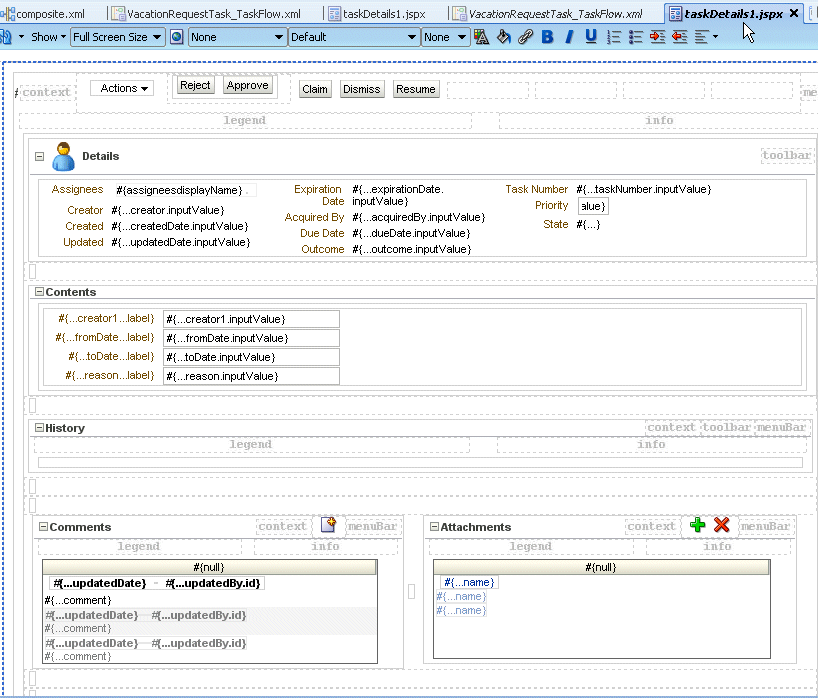Add an attachment with the green plus
The width and height of the screenshot is (818, 698).
click(697, 525)
